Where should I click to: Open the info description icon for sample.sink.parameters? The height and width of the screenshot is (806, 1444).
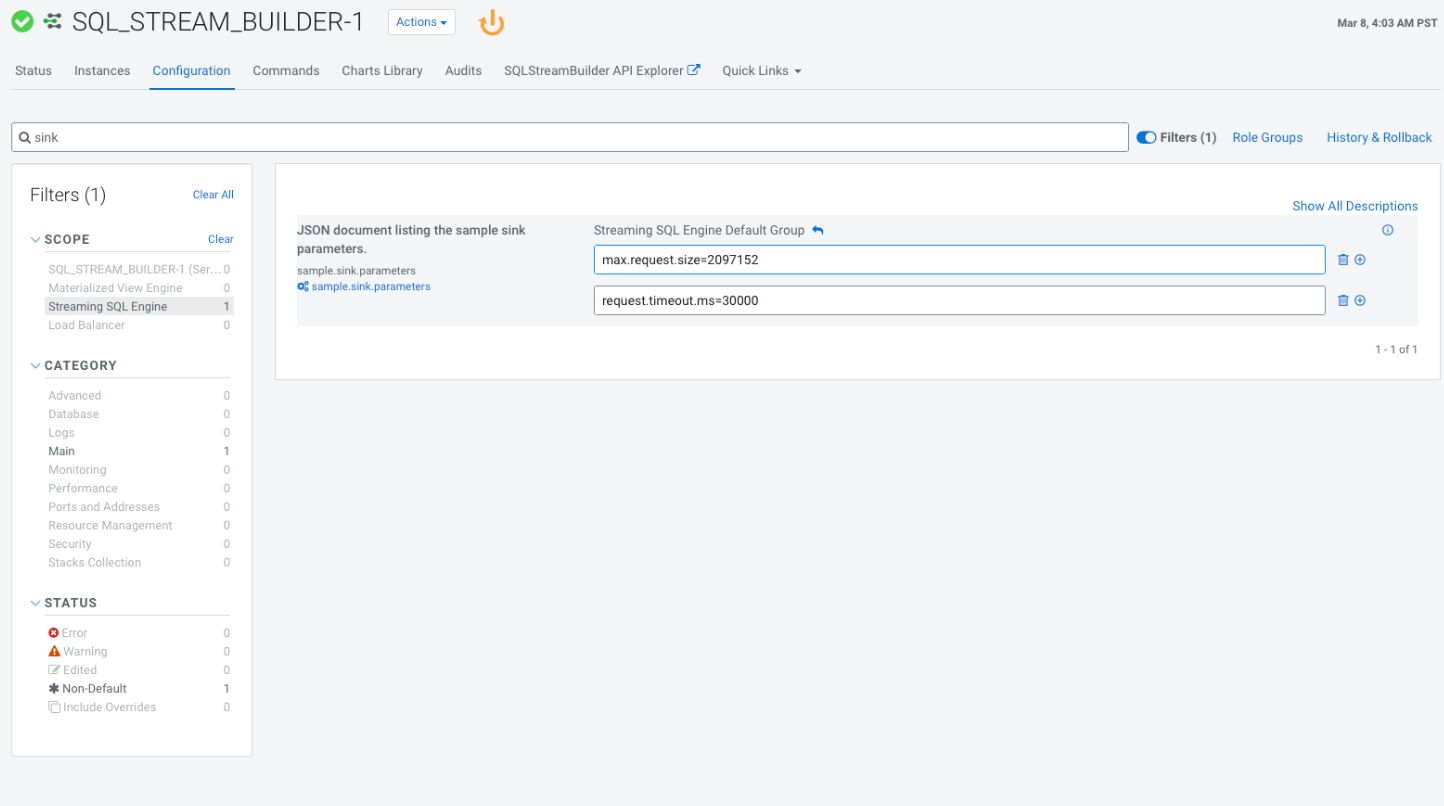click(1388, 230)
